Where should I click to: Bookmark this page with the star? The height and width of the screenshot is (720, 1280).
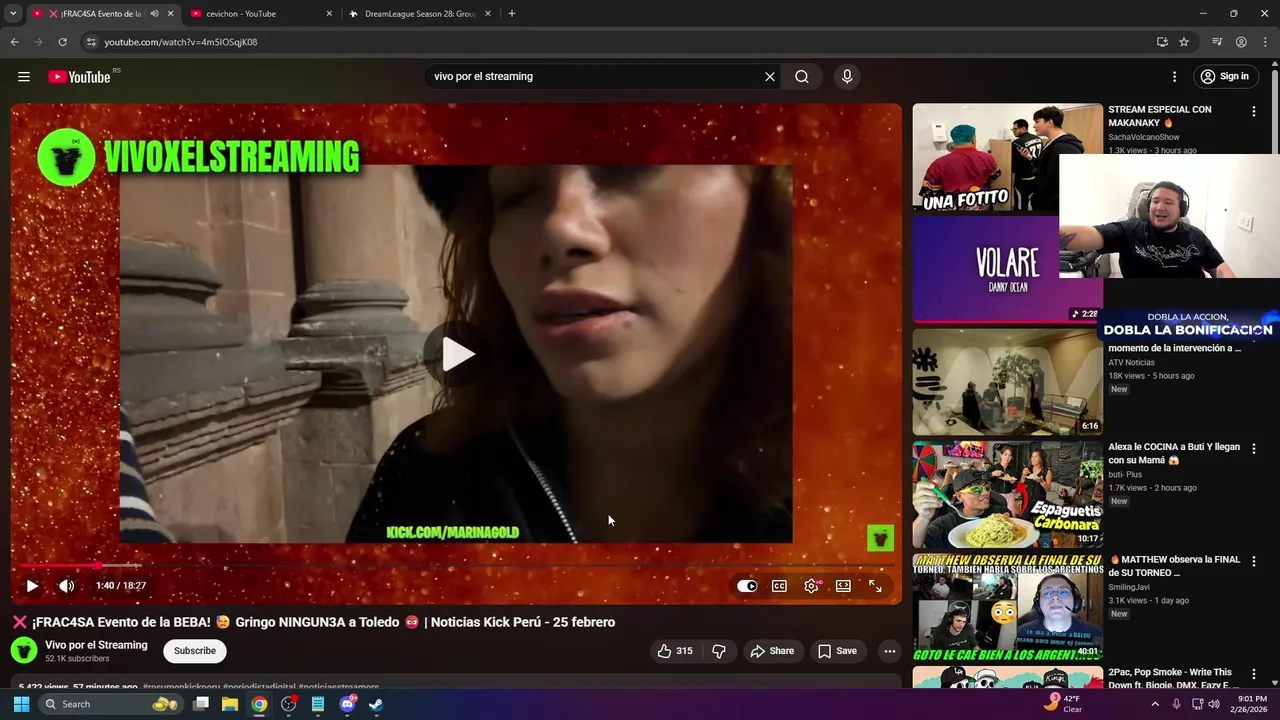pyautogui.click(x=1184, y=42)
